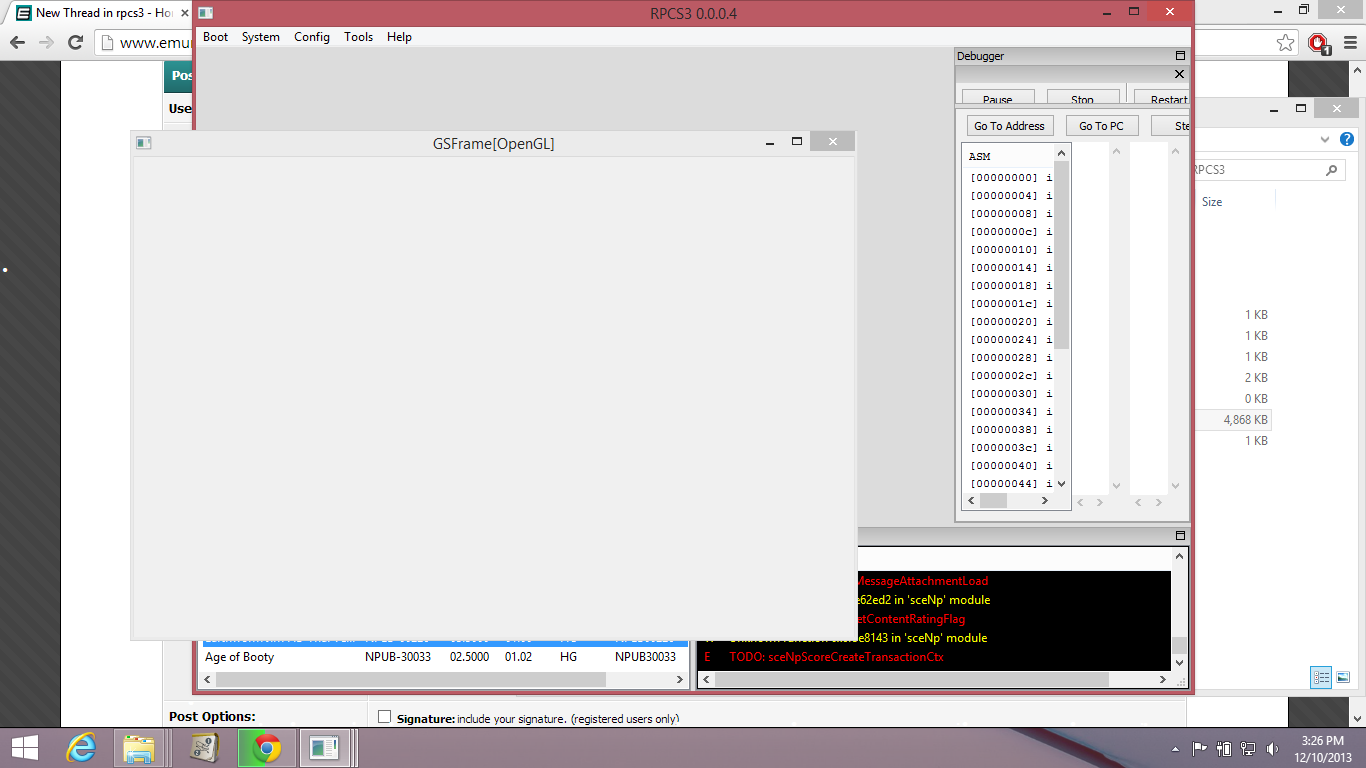Expand the Explorer ribbon chevron
The width and height of the screenshot is (1366, 768).
pos(1325,140)
